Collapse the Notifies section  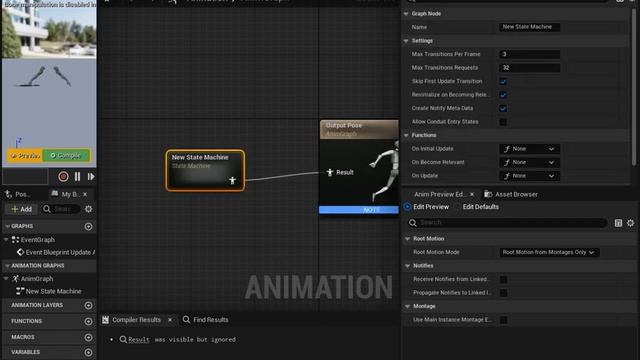(x=407, y=266)
